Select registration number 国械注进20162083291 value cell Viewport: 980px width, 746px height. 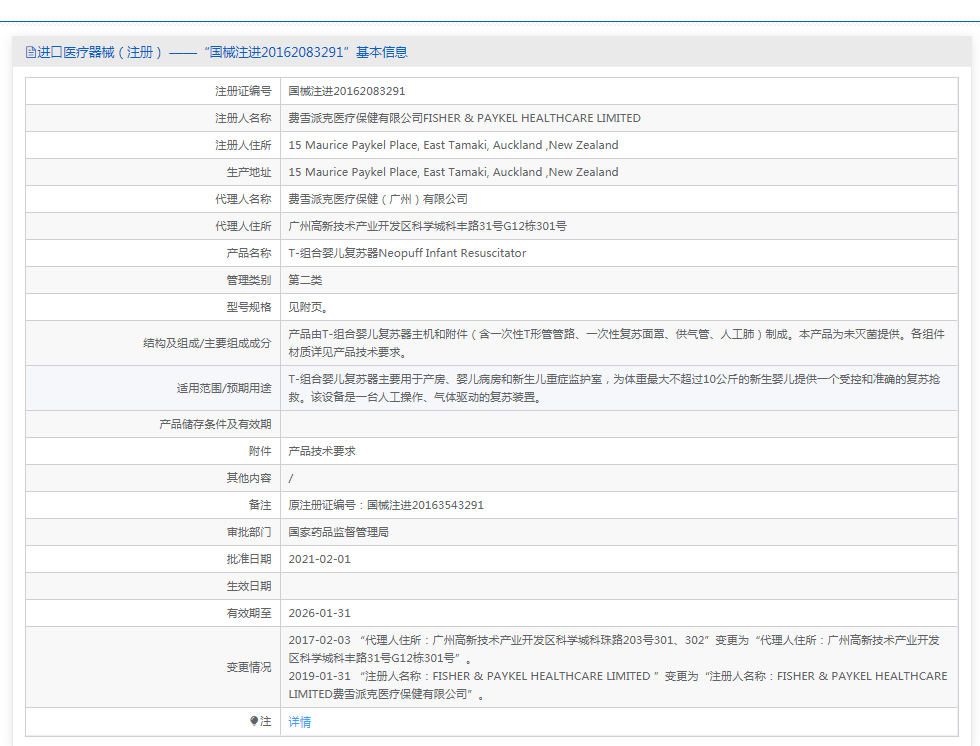click(x=347, y=91)
